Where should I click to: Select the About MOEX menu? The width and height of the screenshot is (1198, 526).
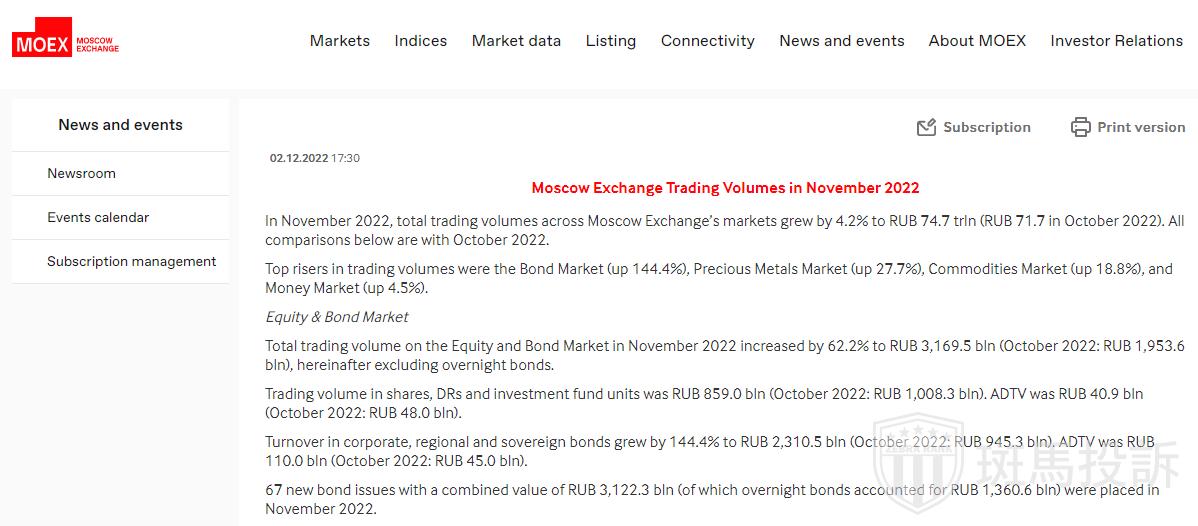(x=977, y=41)
